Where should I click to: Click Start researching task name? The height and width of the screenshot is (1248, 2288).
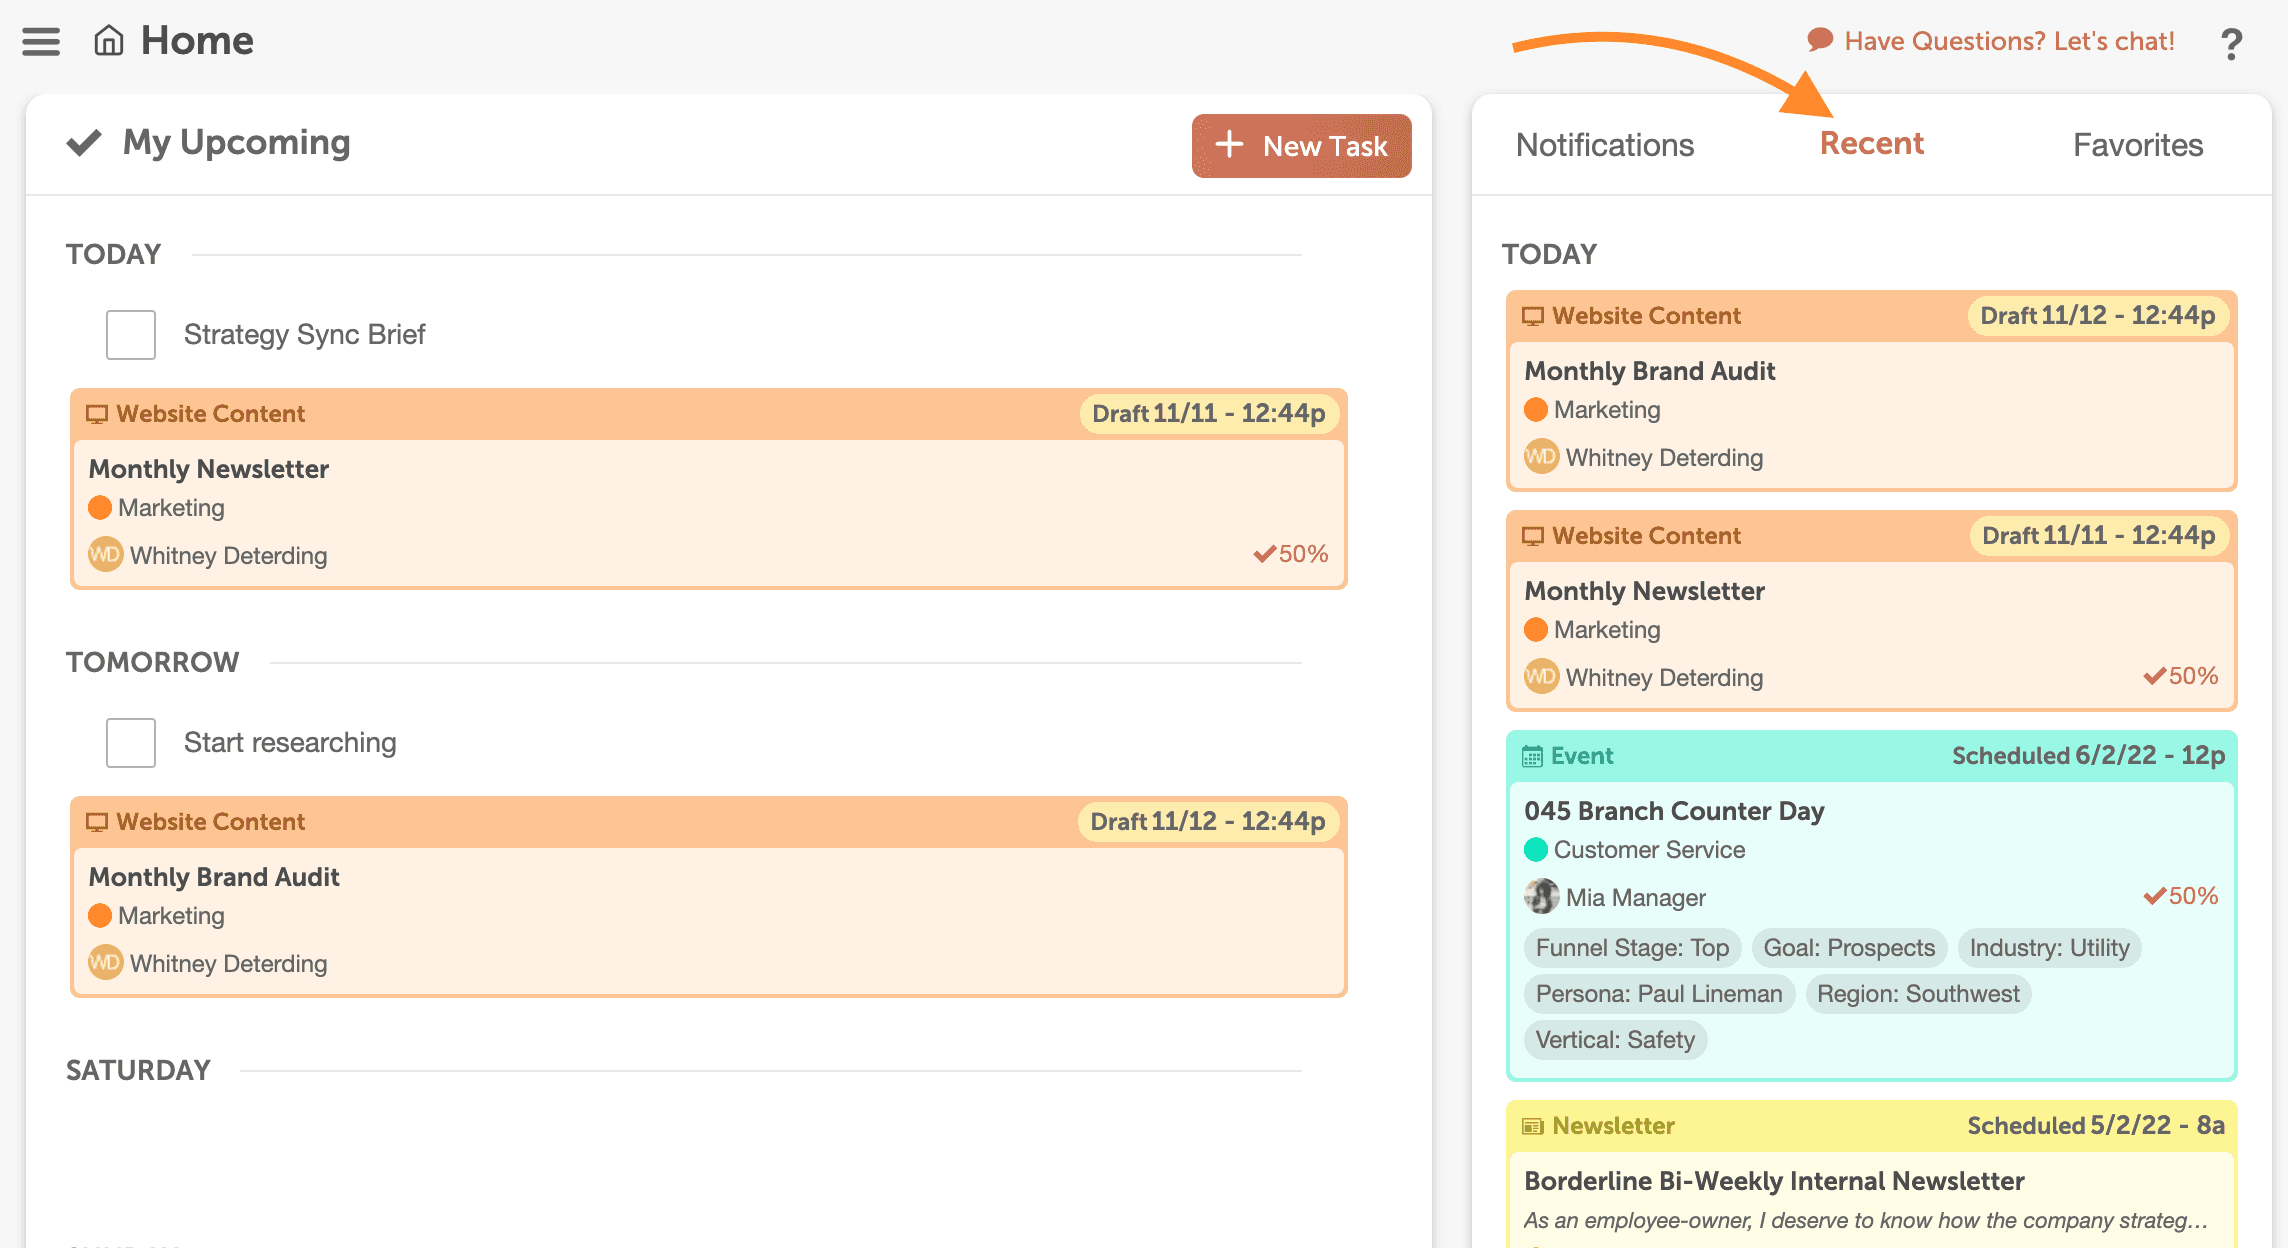click(x=290, y=742)
